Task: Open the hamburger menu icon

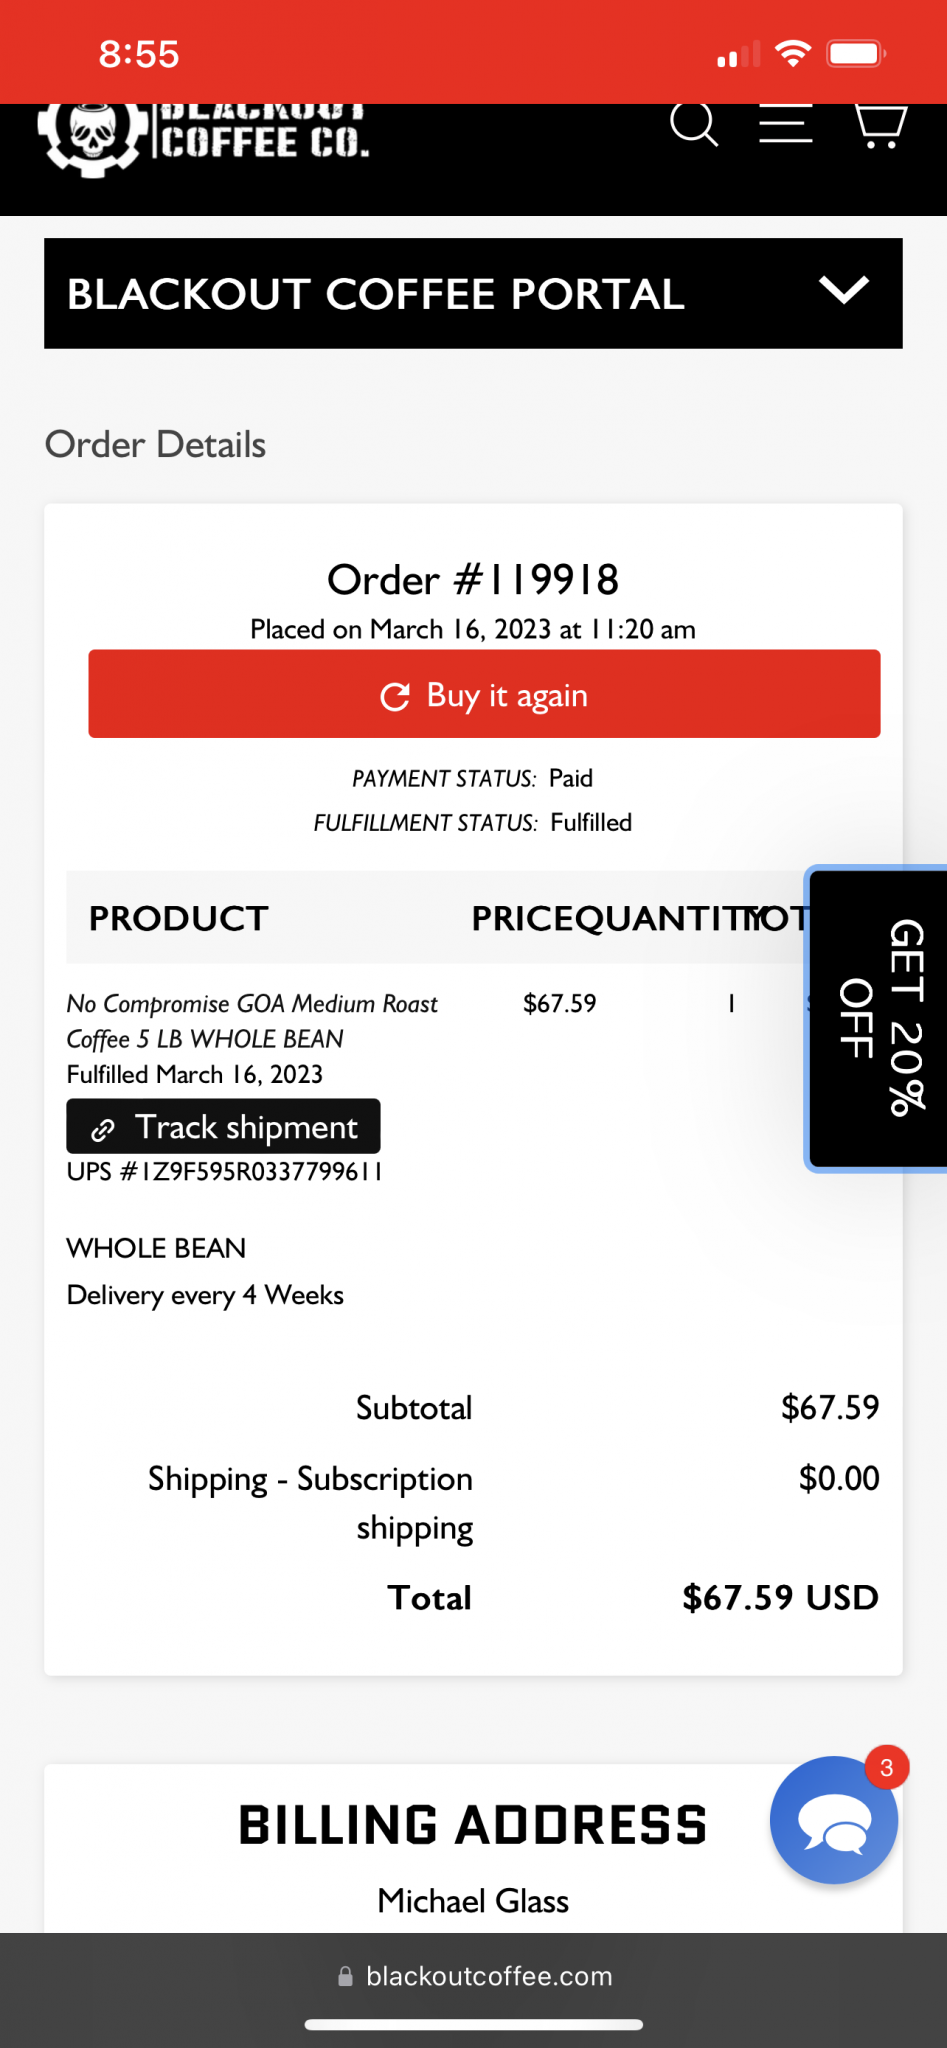Action: [x=785, y=124]
